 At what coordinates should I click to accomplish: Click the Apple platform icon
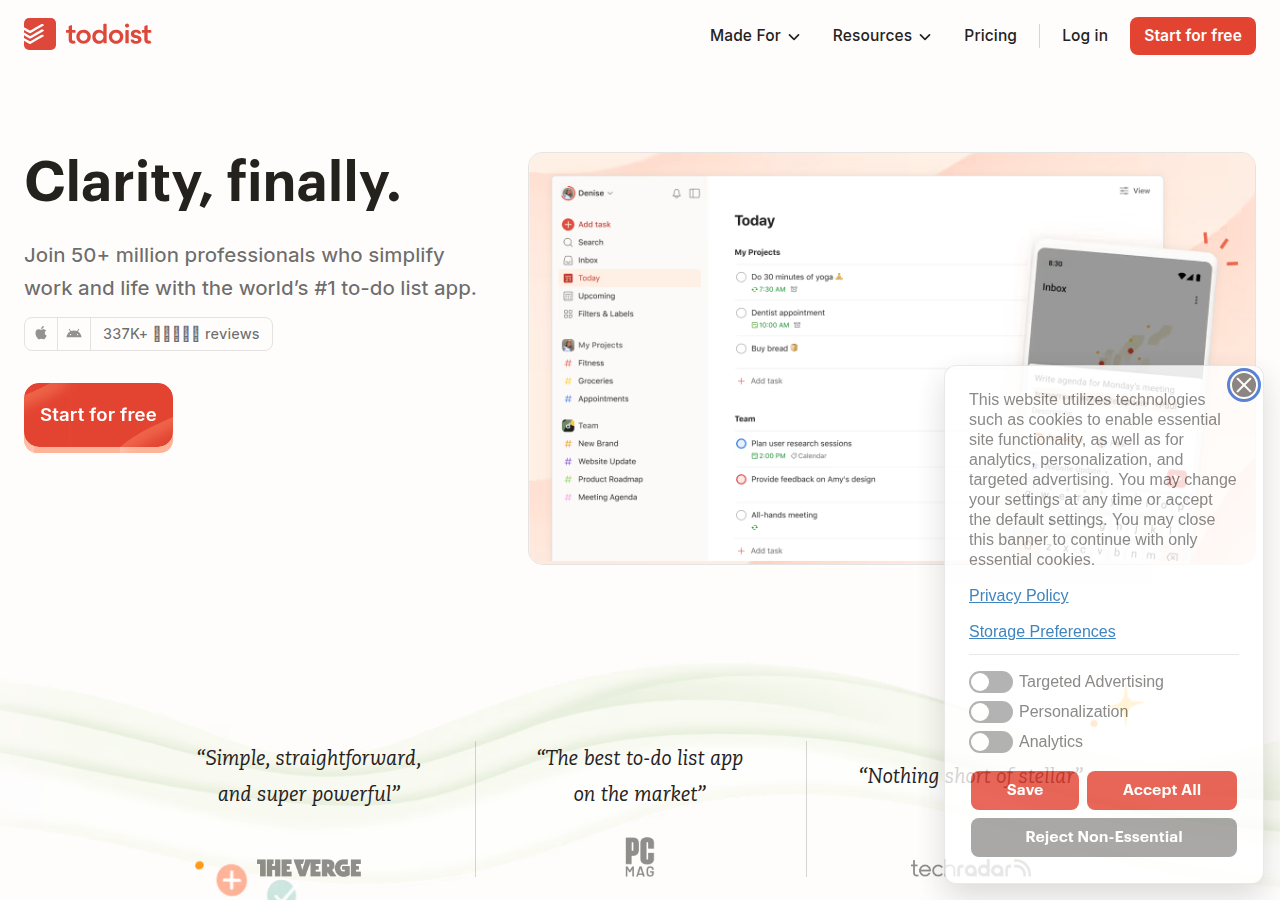tap(41, 334)
